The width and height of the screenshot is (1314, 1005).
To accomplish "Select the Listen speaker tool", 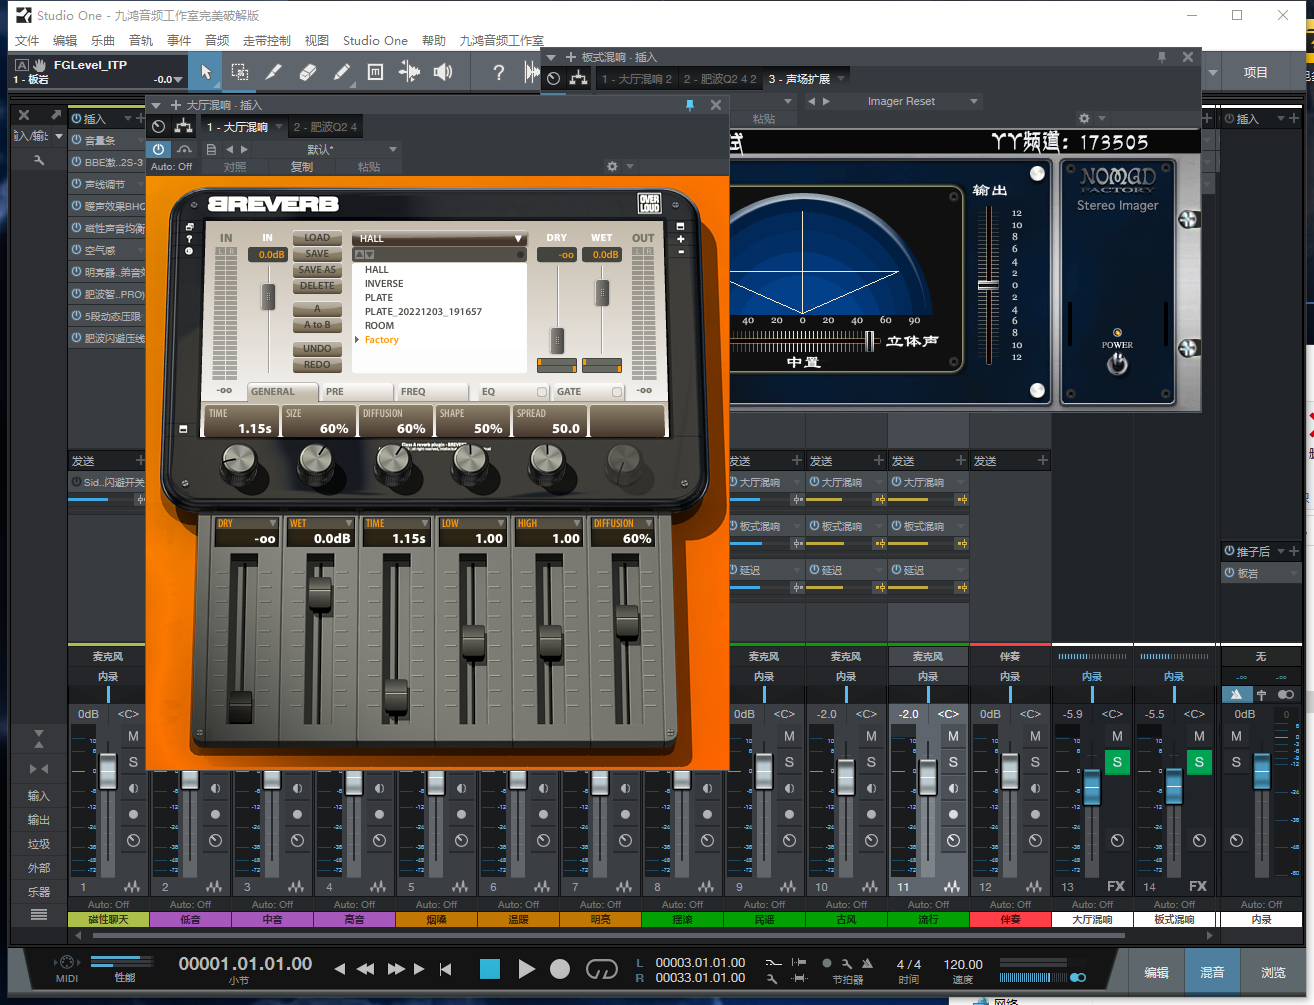I will click(x=443, y=72).
